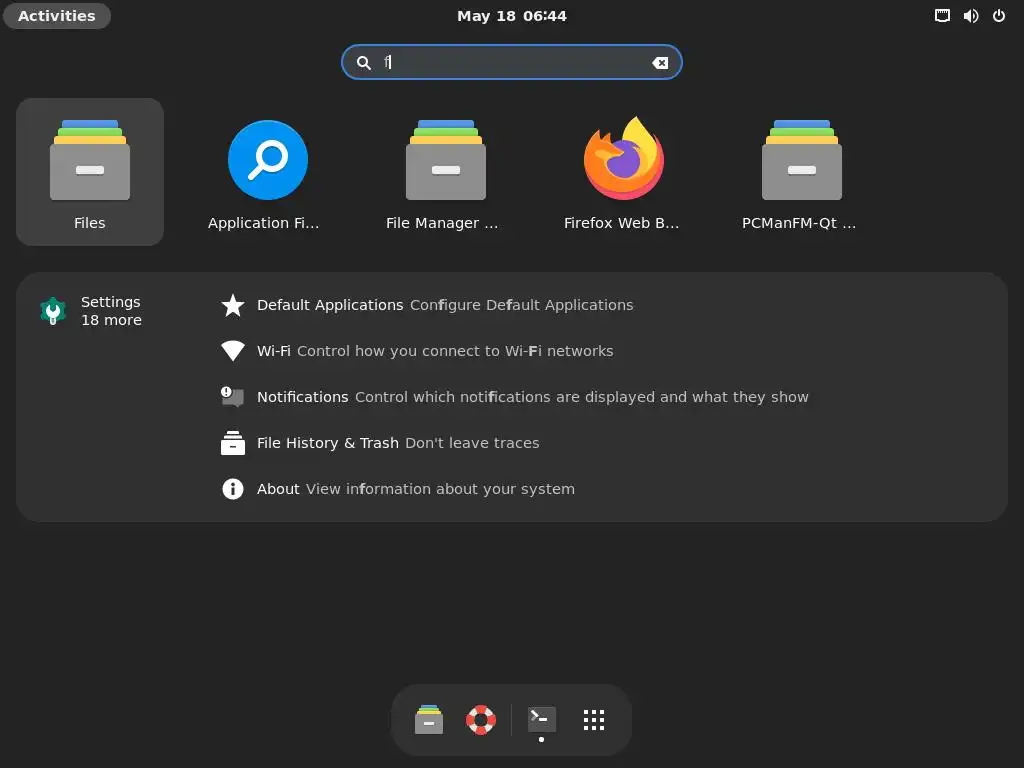Screen dimensions: 1024x768
Task: Click the star icon for Default Applications
Action: (x=232, y=305)
